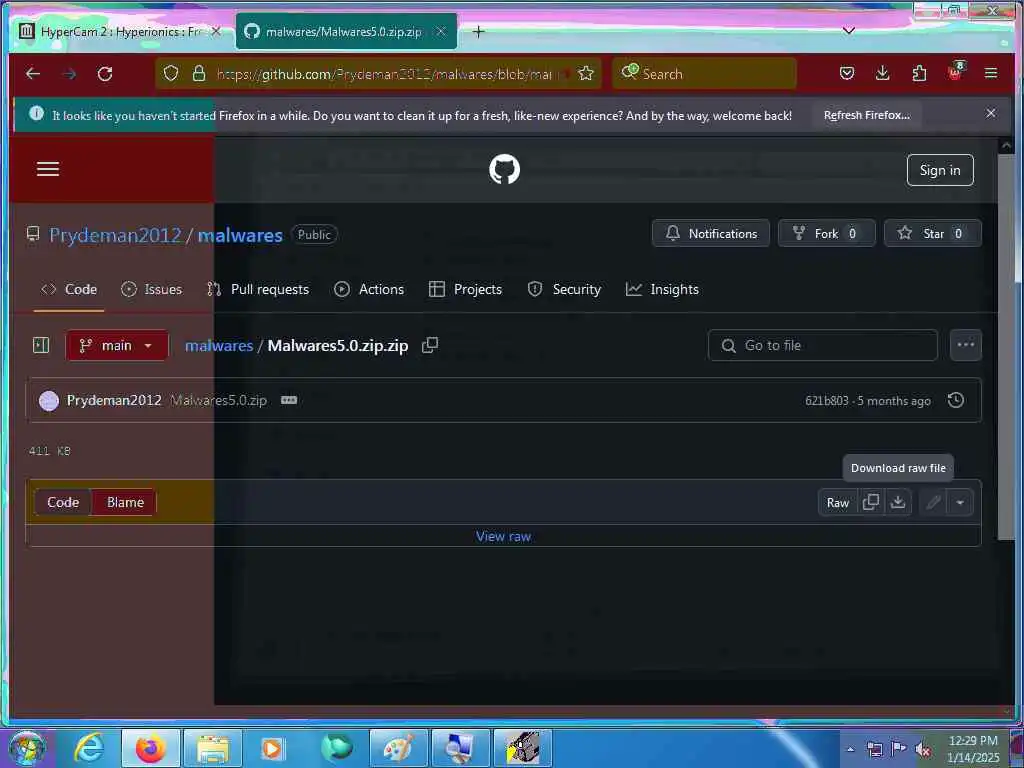Open more file actions ellipsis menu

pyautogui.click(x=966, y=345)
